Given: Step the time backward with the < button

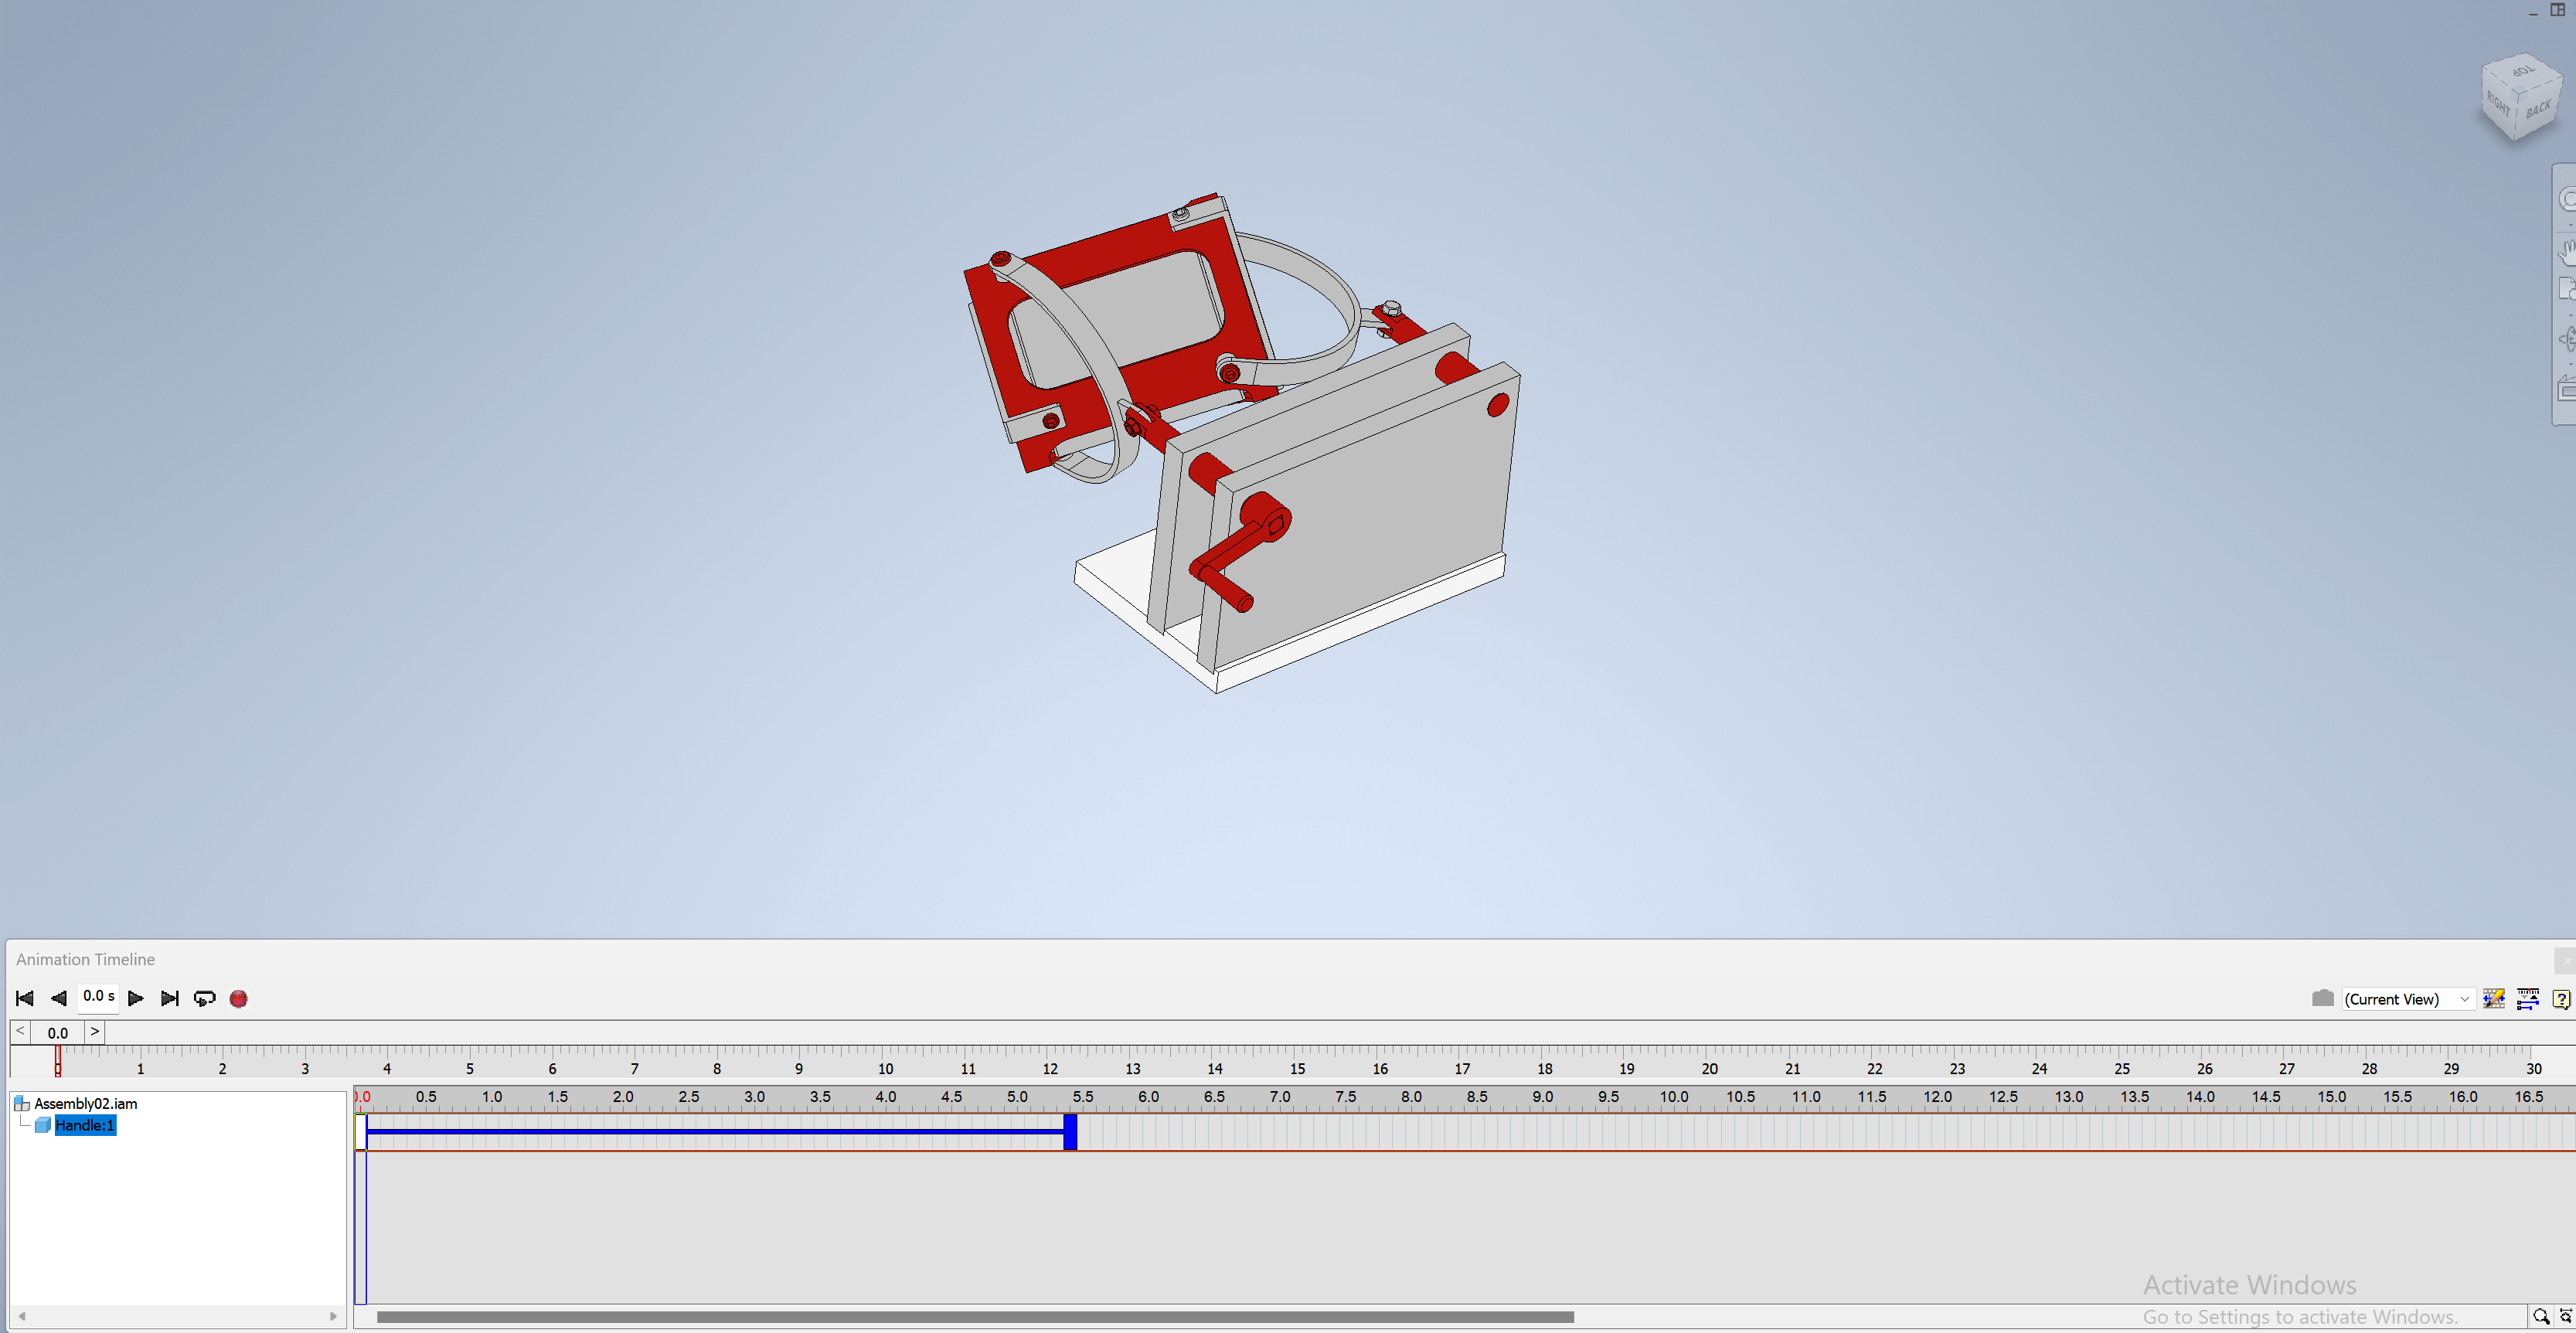Looking at the screenshot, I should tap(20, 1031).
